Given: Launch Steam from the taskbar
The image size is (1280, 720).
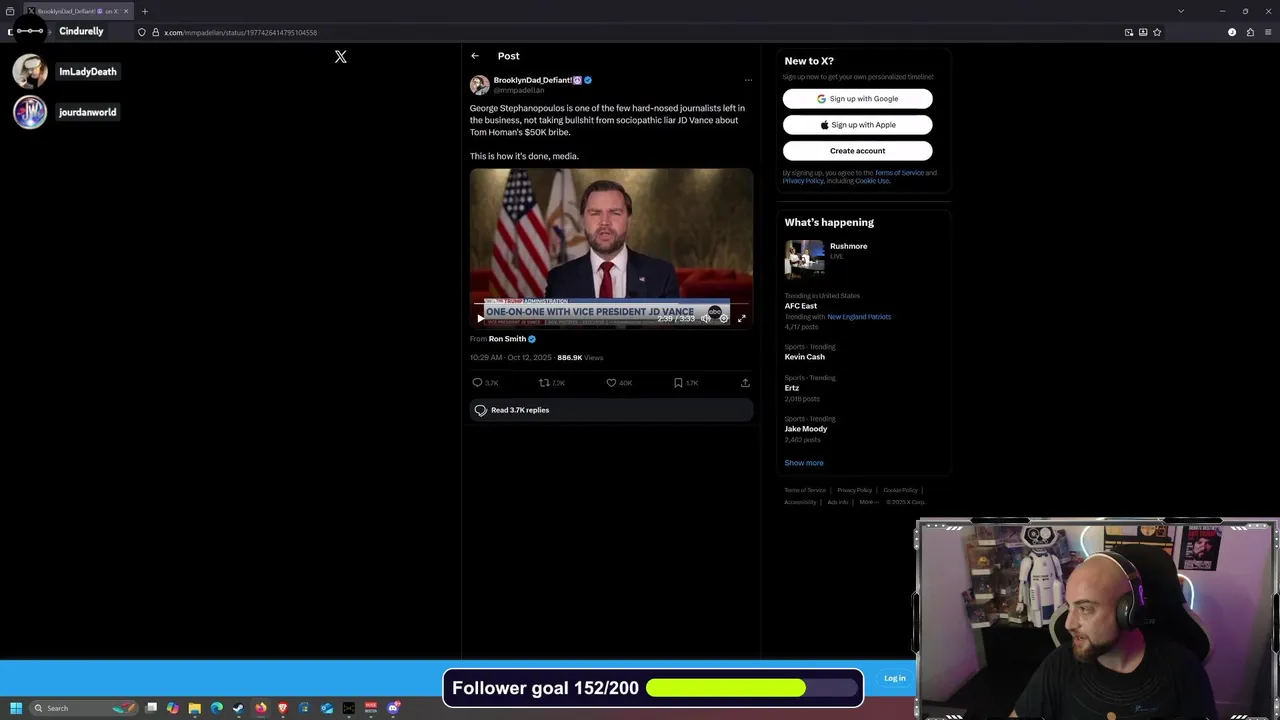Looking at the screenshot, I should pos(238,708).
